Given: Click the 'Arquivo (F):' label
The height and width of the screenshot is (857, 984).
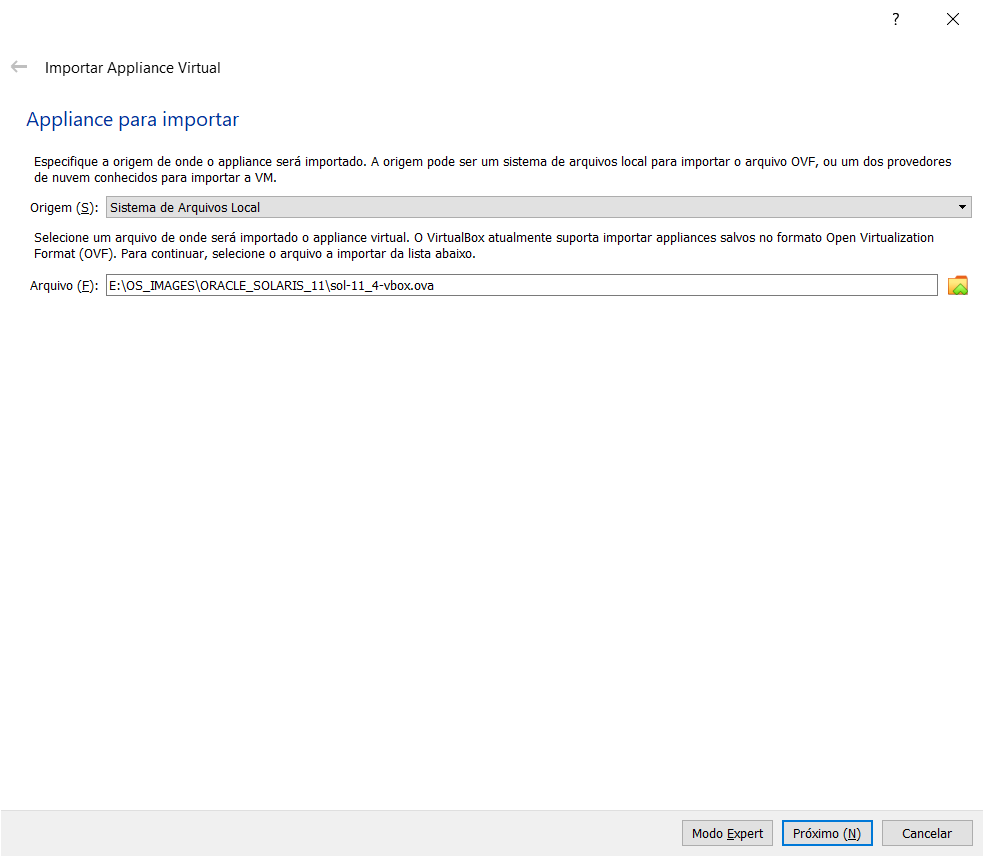Looking at the screenshot, I should coord(64,286).
